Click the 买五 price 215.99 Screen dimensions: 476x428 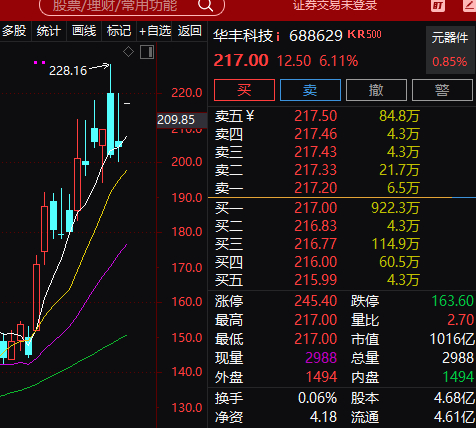tap(316, 280)
